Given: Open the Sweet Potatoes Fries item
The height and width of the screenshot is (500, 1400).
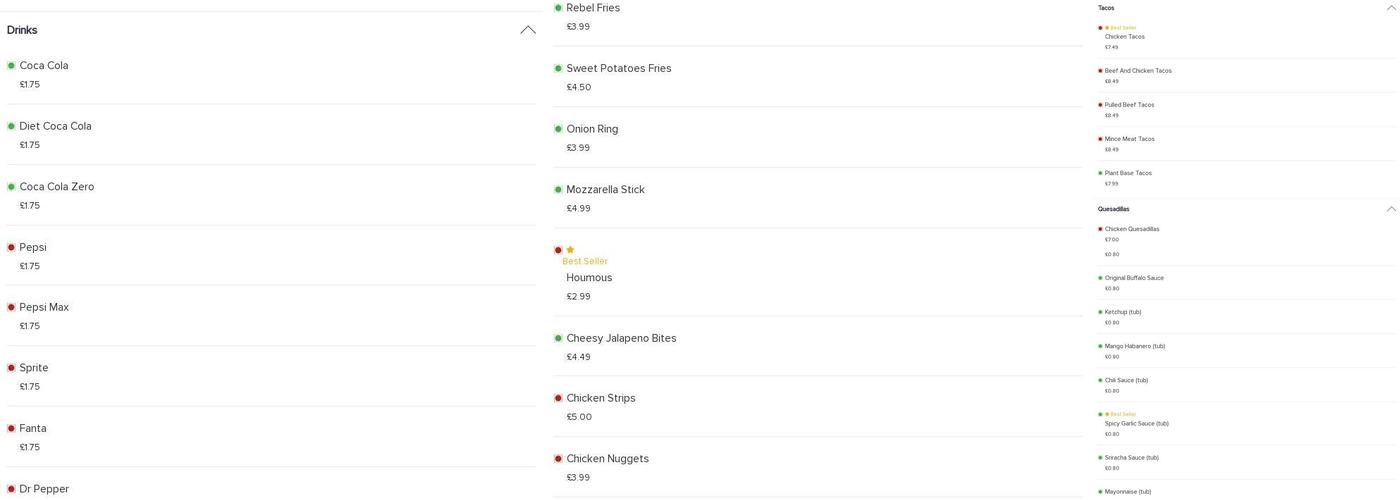Looking at the screenshot, I should tap(618, 68).
